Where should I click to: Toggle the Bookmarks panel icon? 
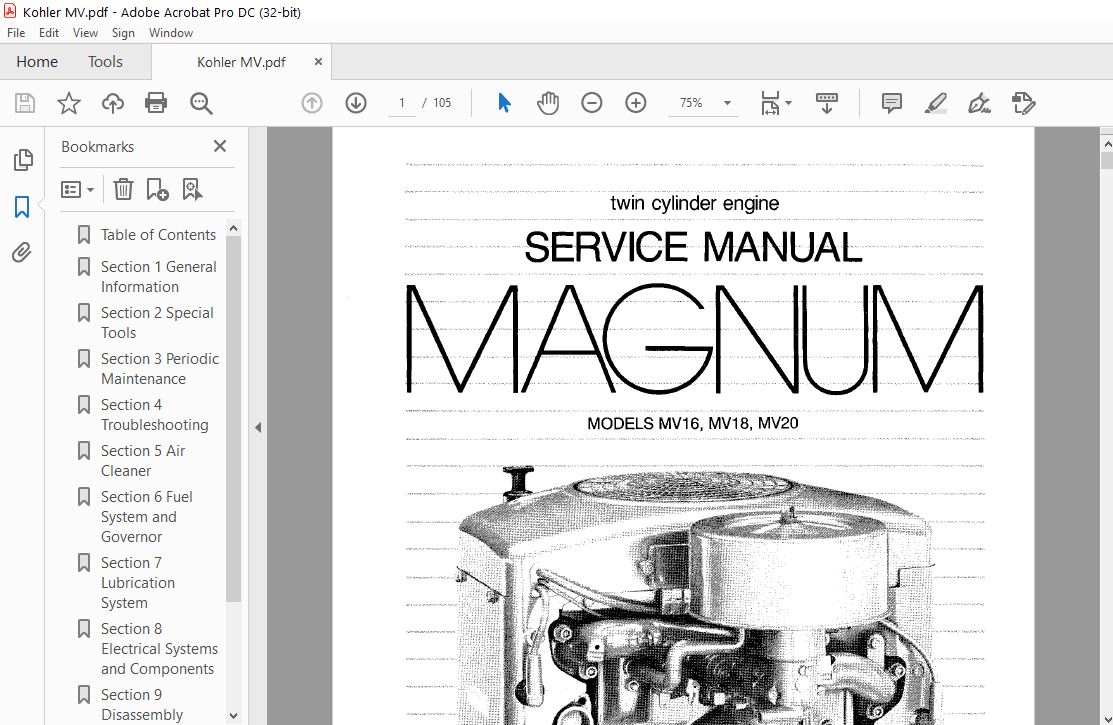(22, 207)
